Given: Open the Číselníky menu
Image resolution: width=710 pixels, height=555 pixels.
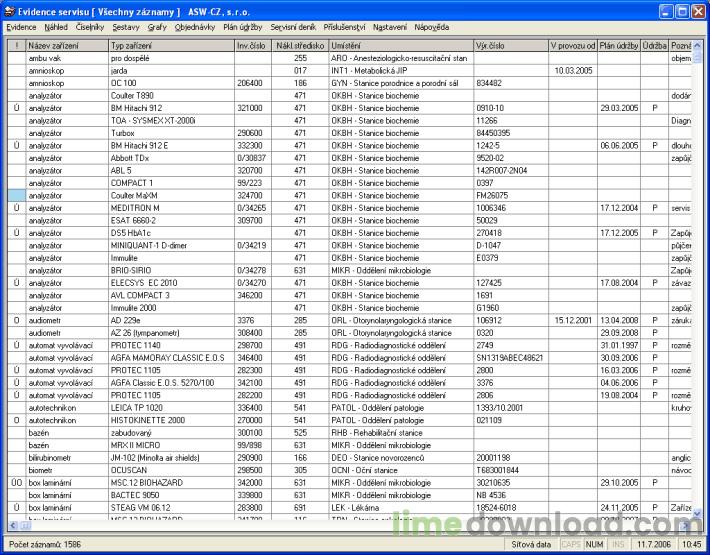Looking at the screenshot, I should coord(90,28).
